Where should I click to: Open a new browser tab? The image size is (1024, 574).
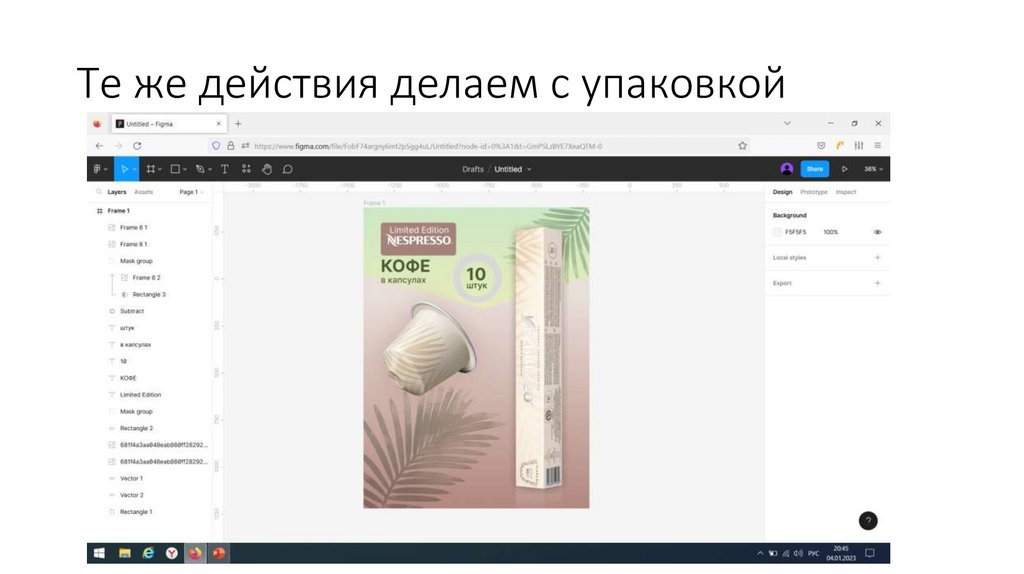238,123
